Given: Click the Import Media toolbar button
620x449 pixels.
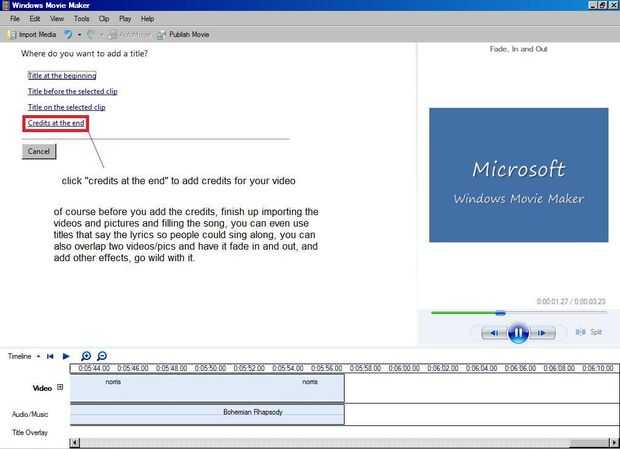Looking at the screenshot, I should click(32, 35).
